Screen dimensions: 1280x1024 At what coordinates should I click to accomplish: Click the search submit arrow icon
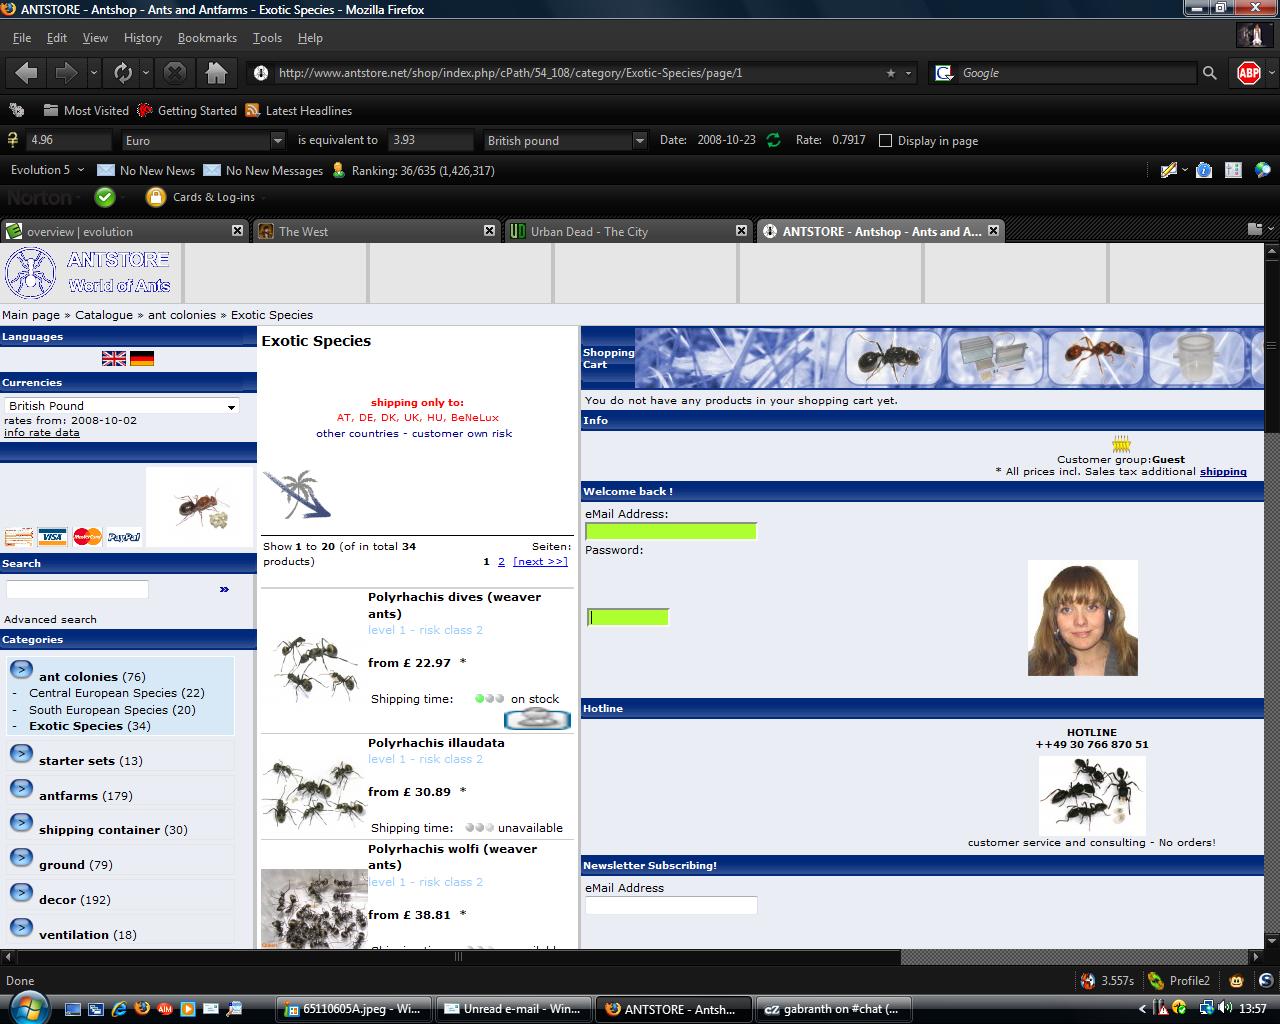224,589
